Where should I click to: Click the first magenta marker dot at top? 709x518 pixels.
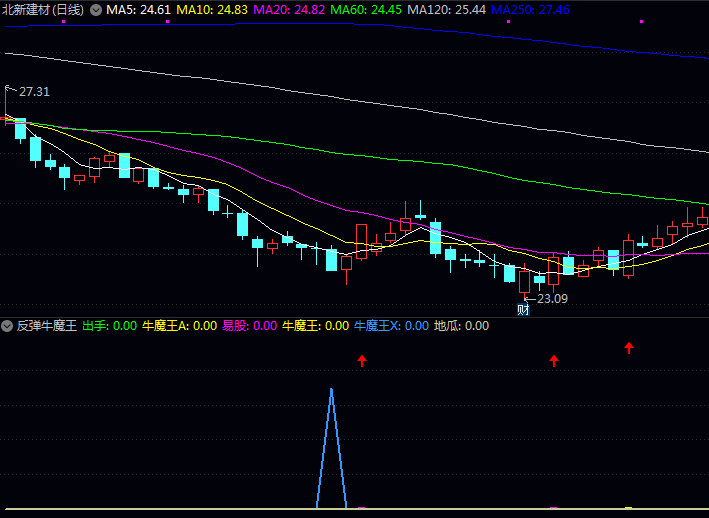[x=63, y=21]
